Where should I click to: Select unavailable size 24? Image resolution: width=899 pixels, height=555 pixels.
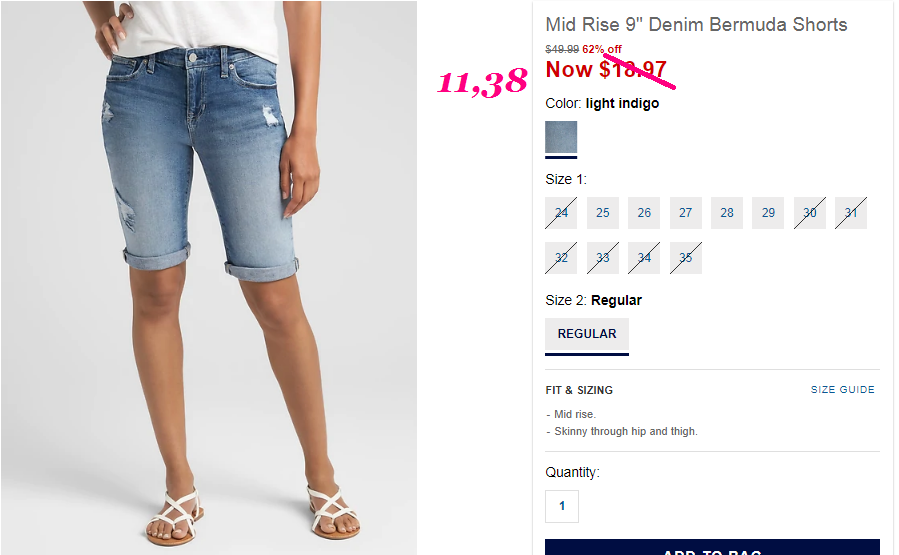pyautogui.click(x=561, y=213)
